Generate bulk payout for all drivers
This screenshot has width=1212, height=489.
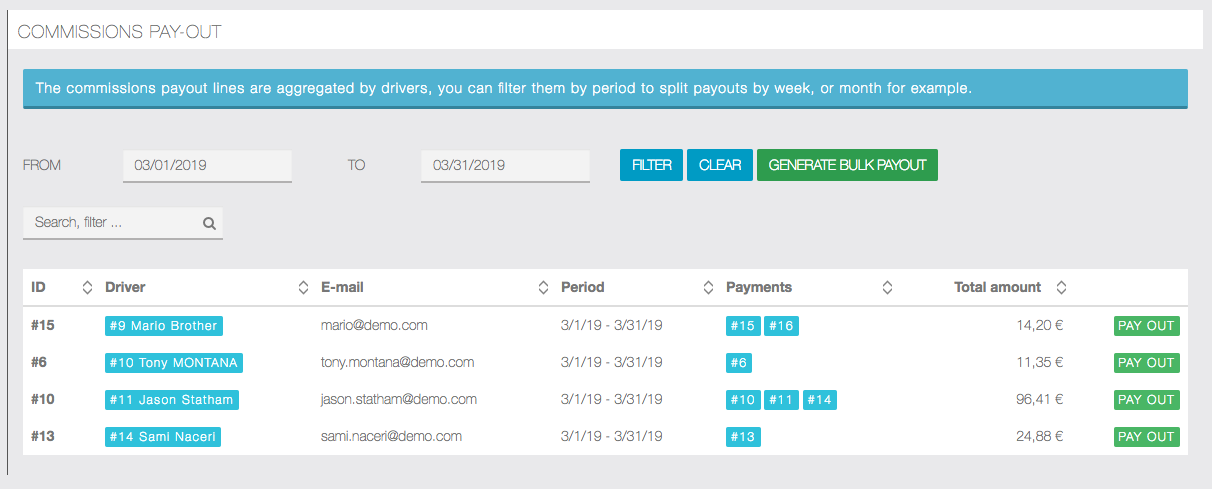pyautogui.click(x=847, y=165)
